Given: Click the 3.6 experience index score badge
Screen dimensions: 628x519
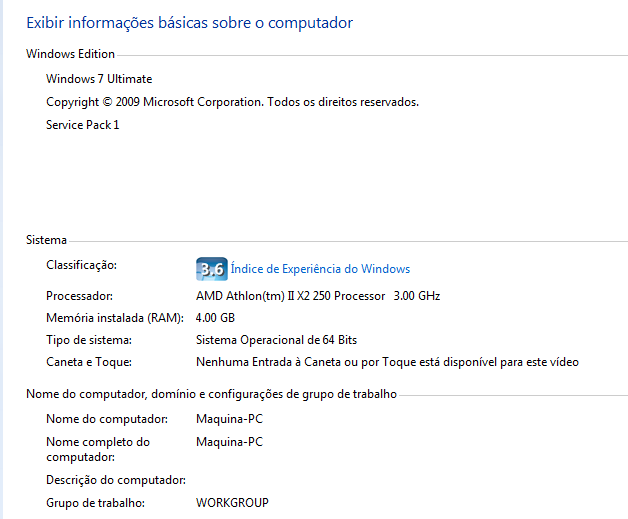Looking at the screenshot, I should point(211,269).
